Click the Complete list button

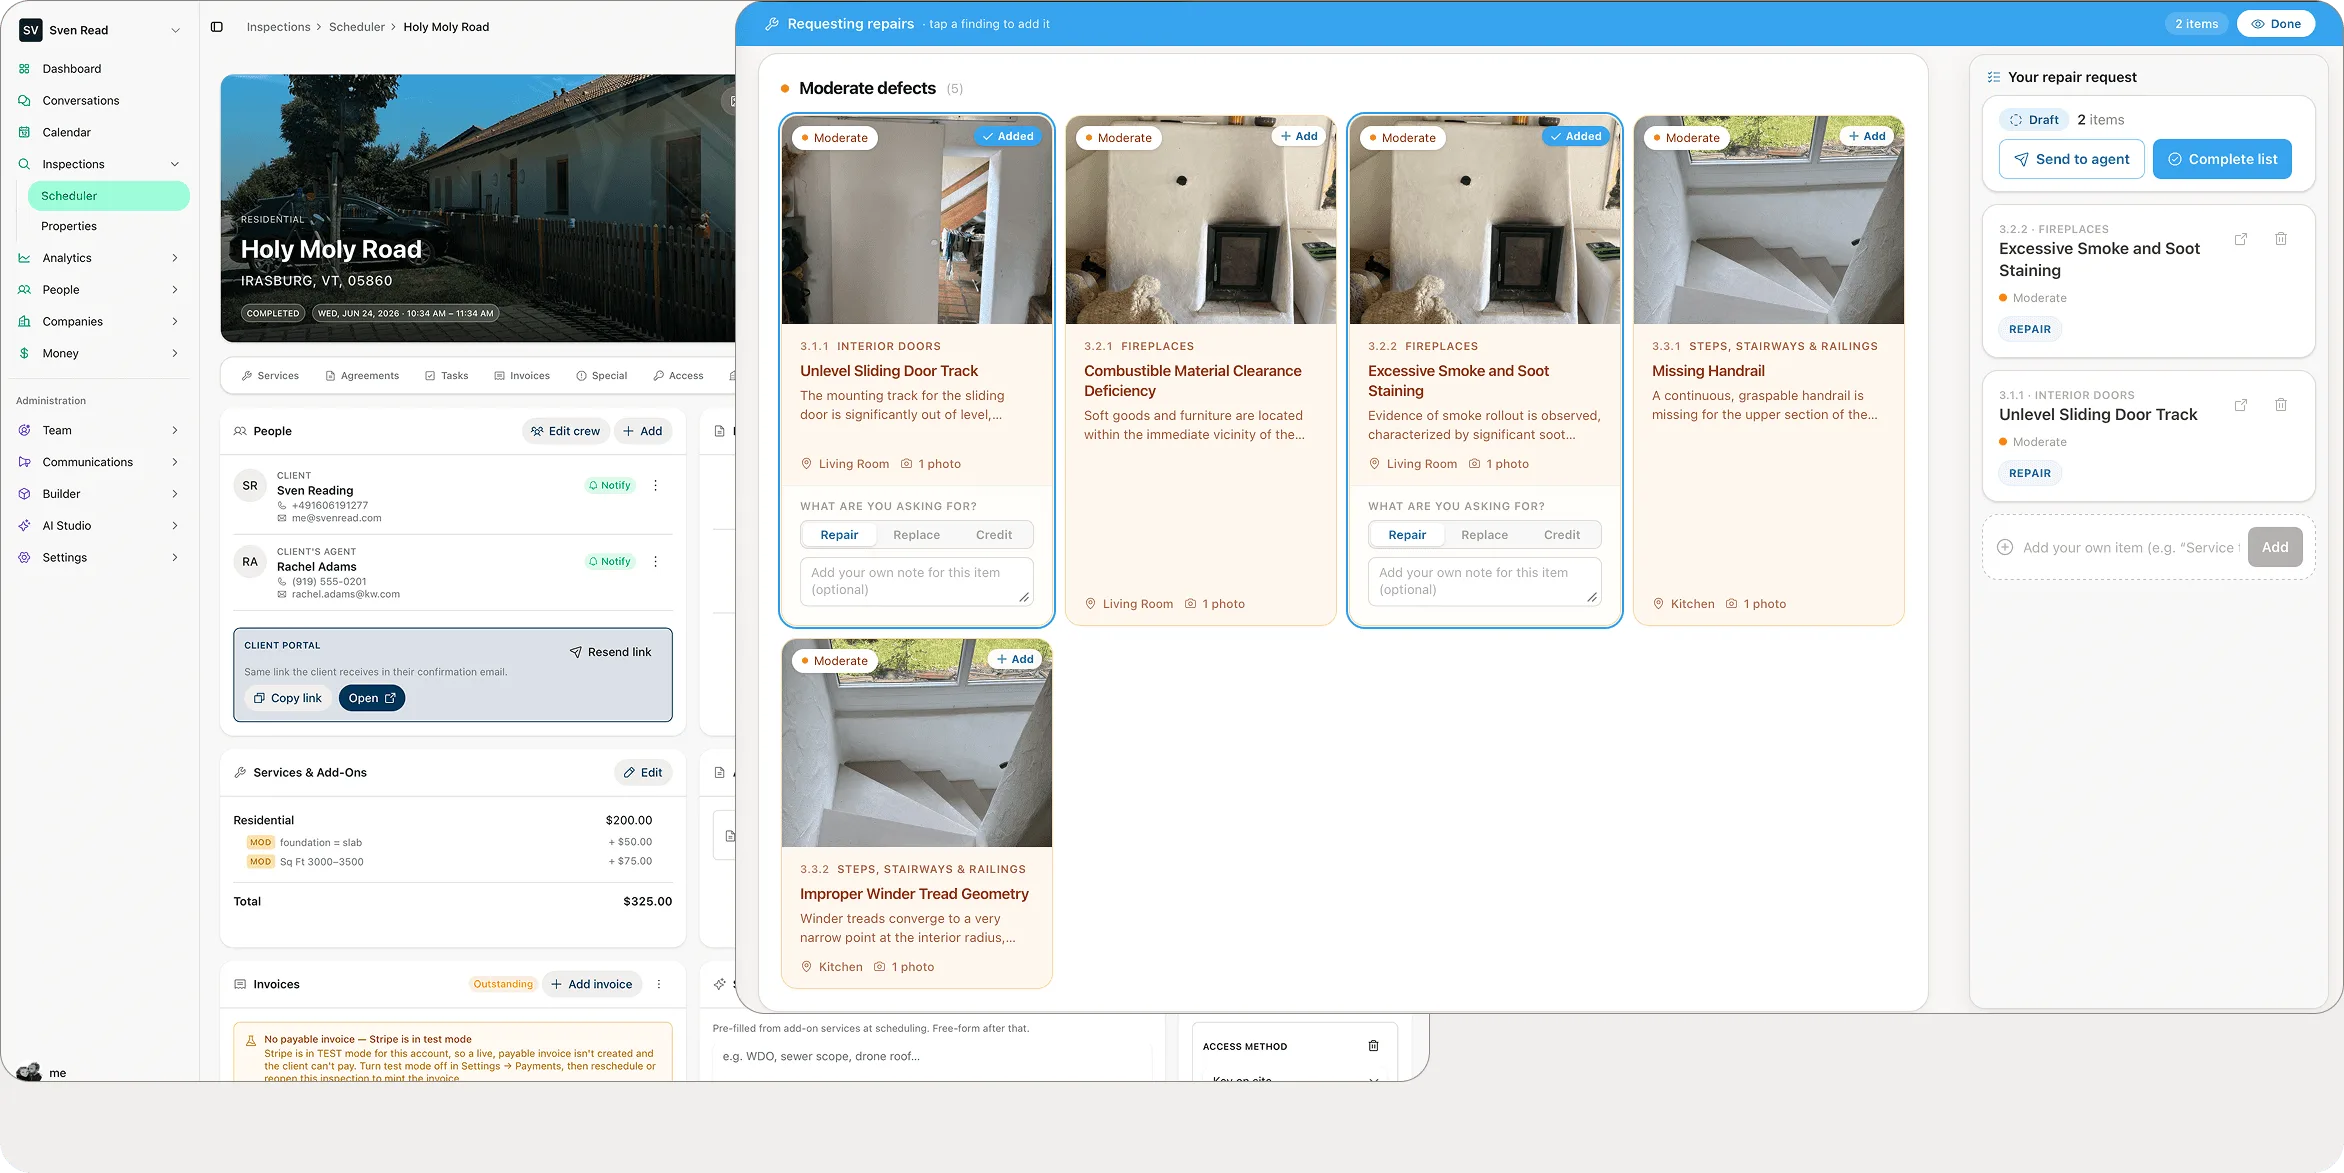pos(2222,159)
